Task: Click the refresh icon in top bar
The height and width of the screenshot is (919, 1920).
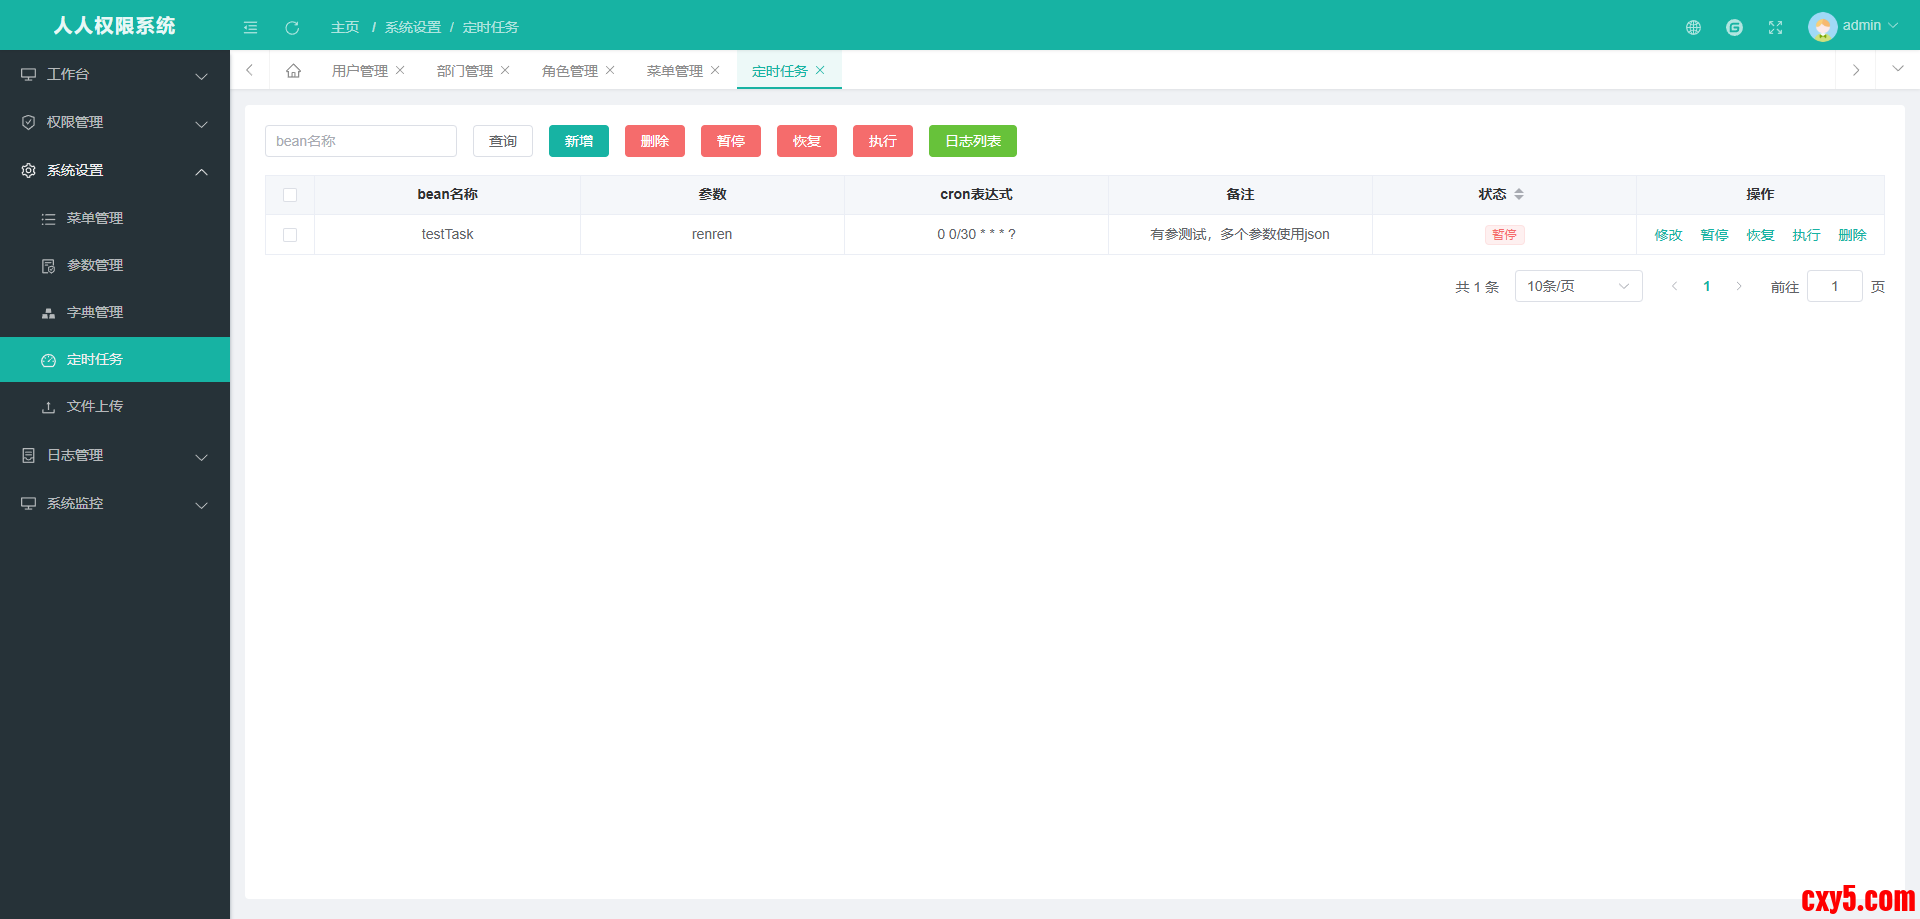Action: [292, 27]
